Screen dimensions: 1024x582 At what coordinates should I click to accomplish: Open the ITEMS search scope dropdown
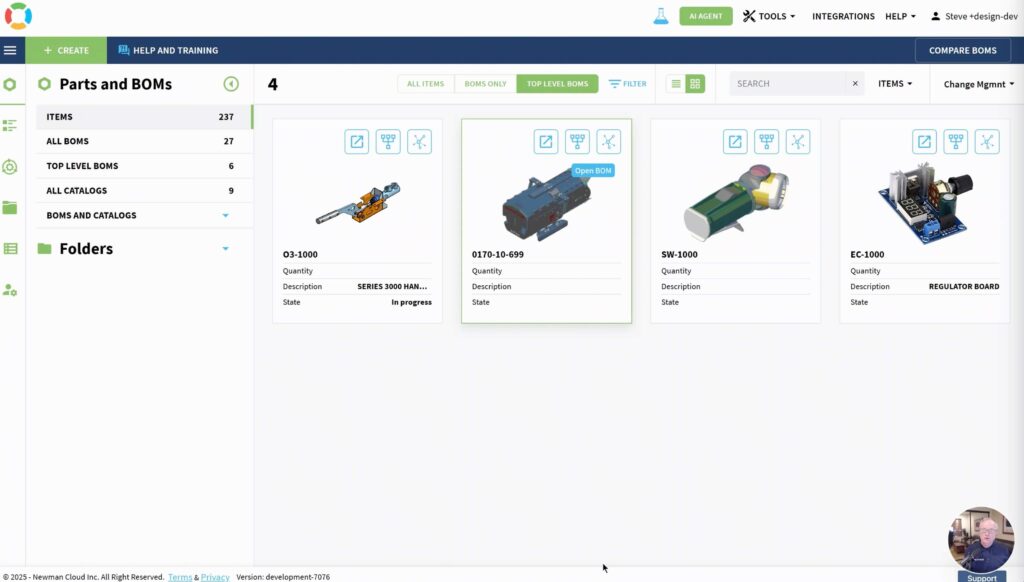click(x=895, y=84)
